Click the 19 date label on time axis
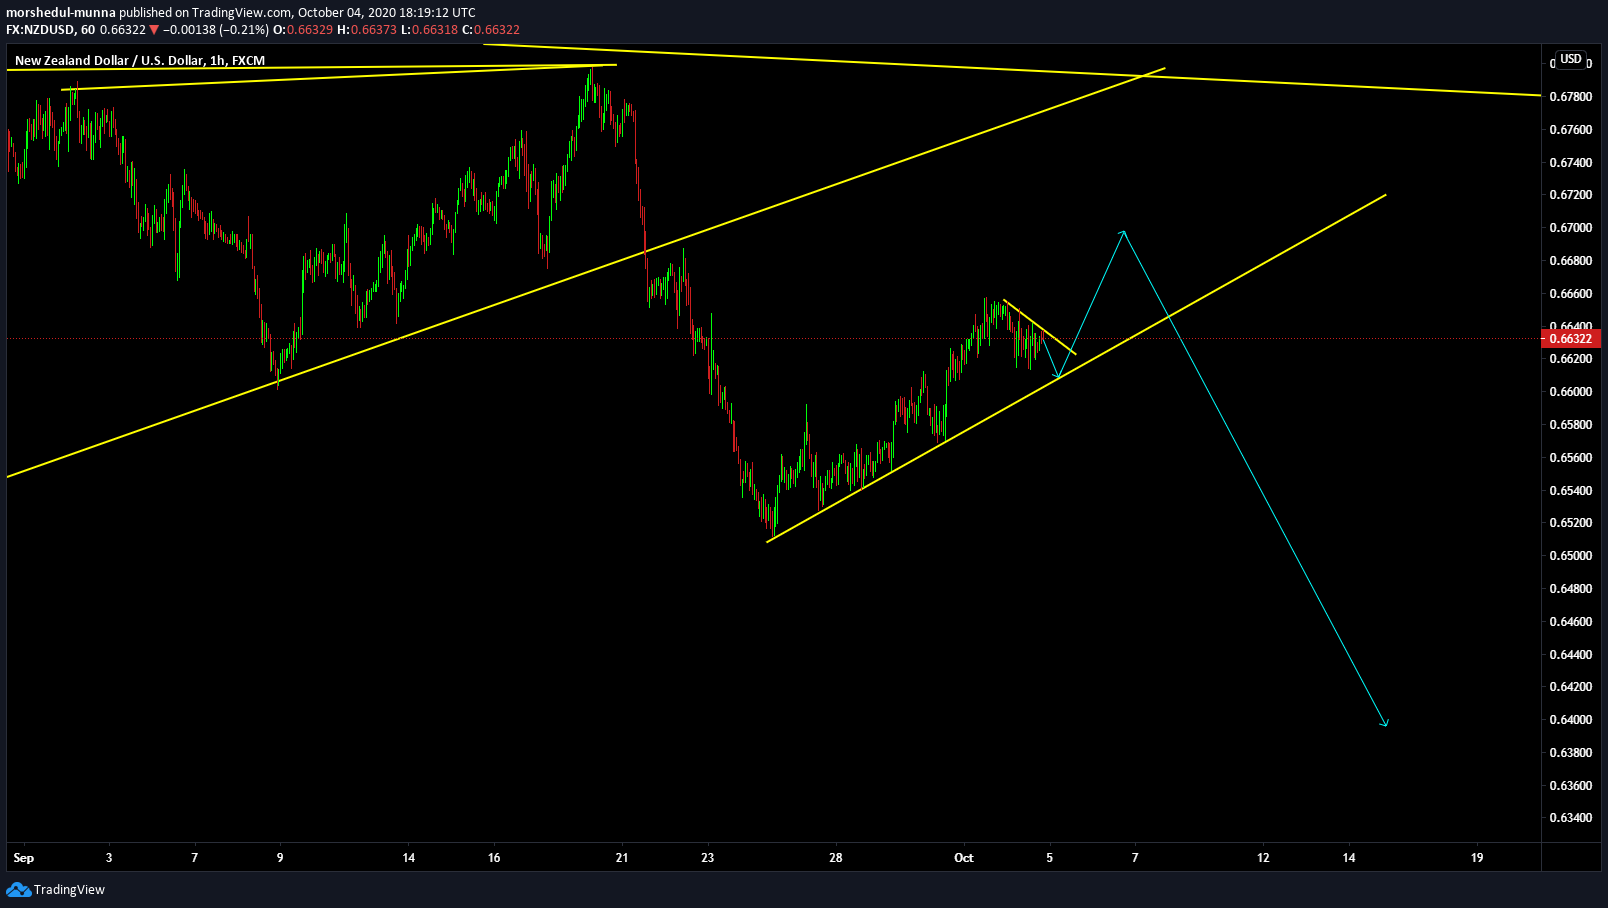Screen dimensions: 1608x908 click(1478, 858)
